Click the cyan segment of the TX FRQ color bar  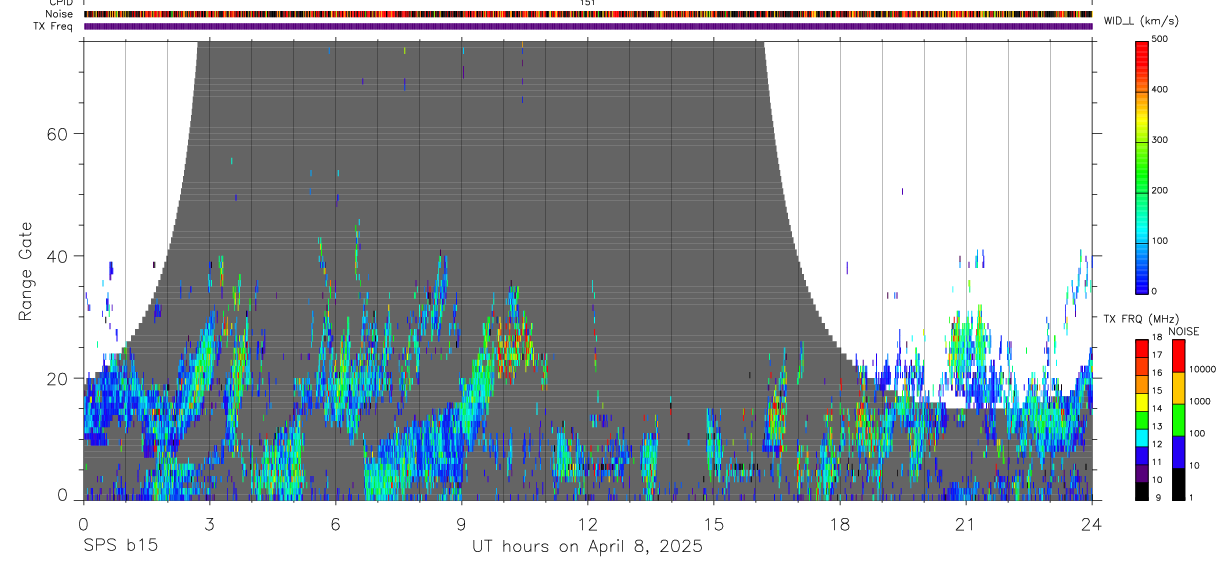click(1142, 438)
